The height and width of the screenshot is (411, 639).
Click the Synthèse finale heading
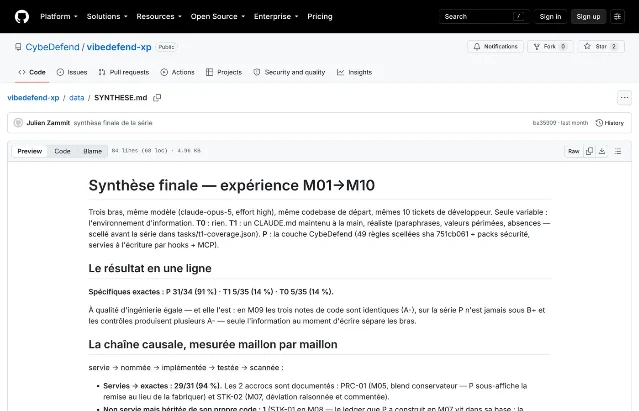231,185
